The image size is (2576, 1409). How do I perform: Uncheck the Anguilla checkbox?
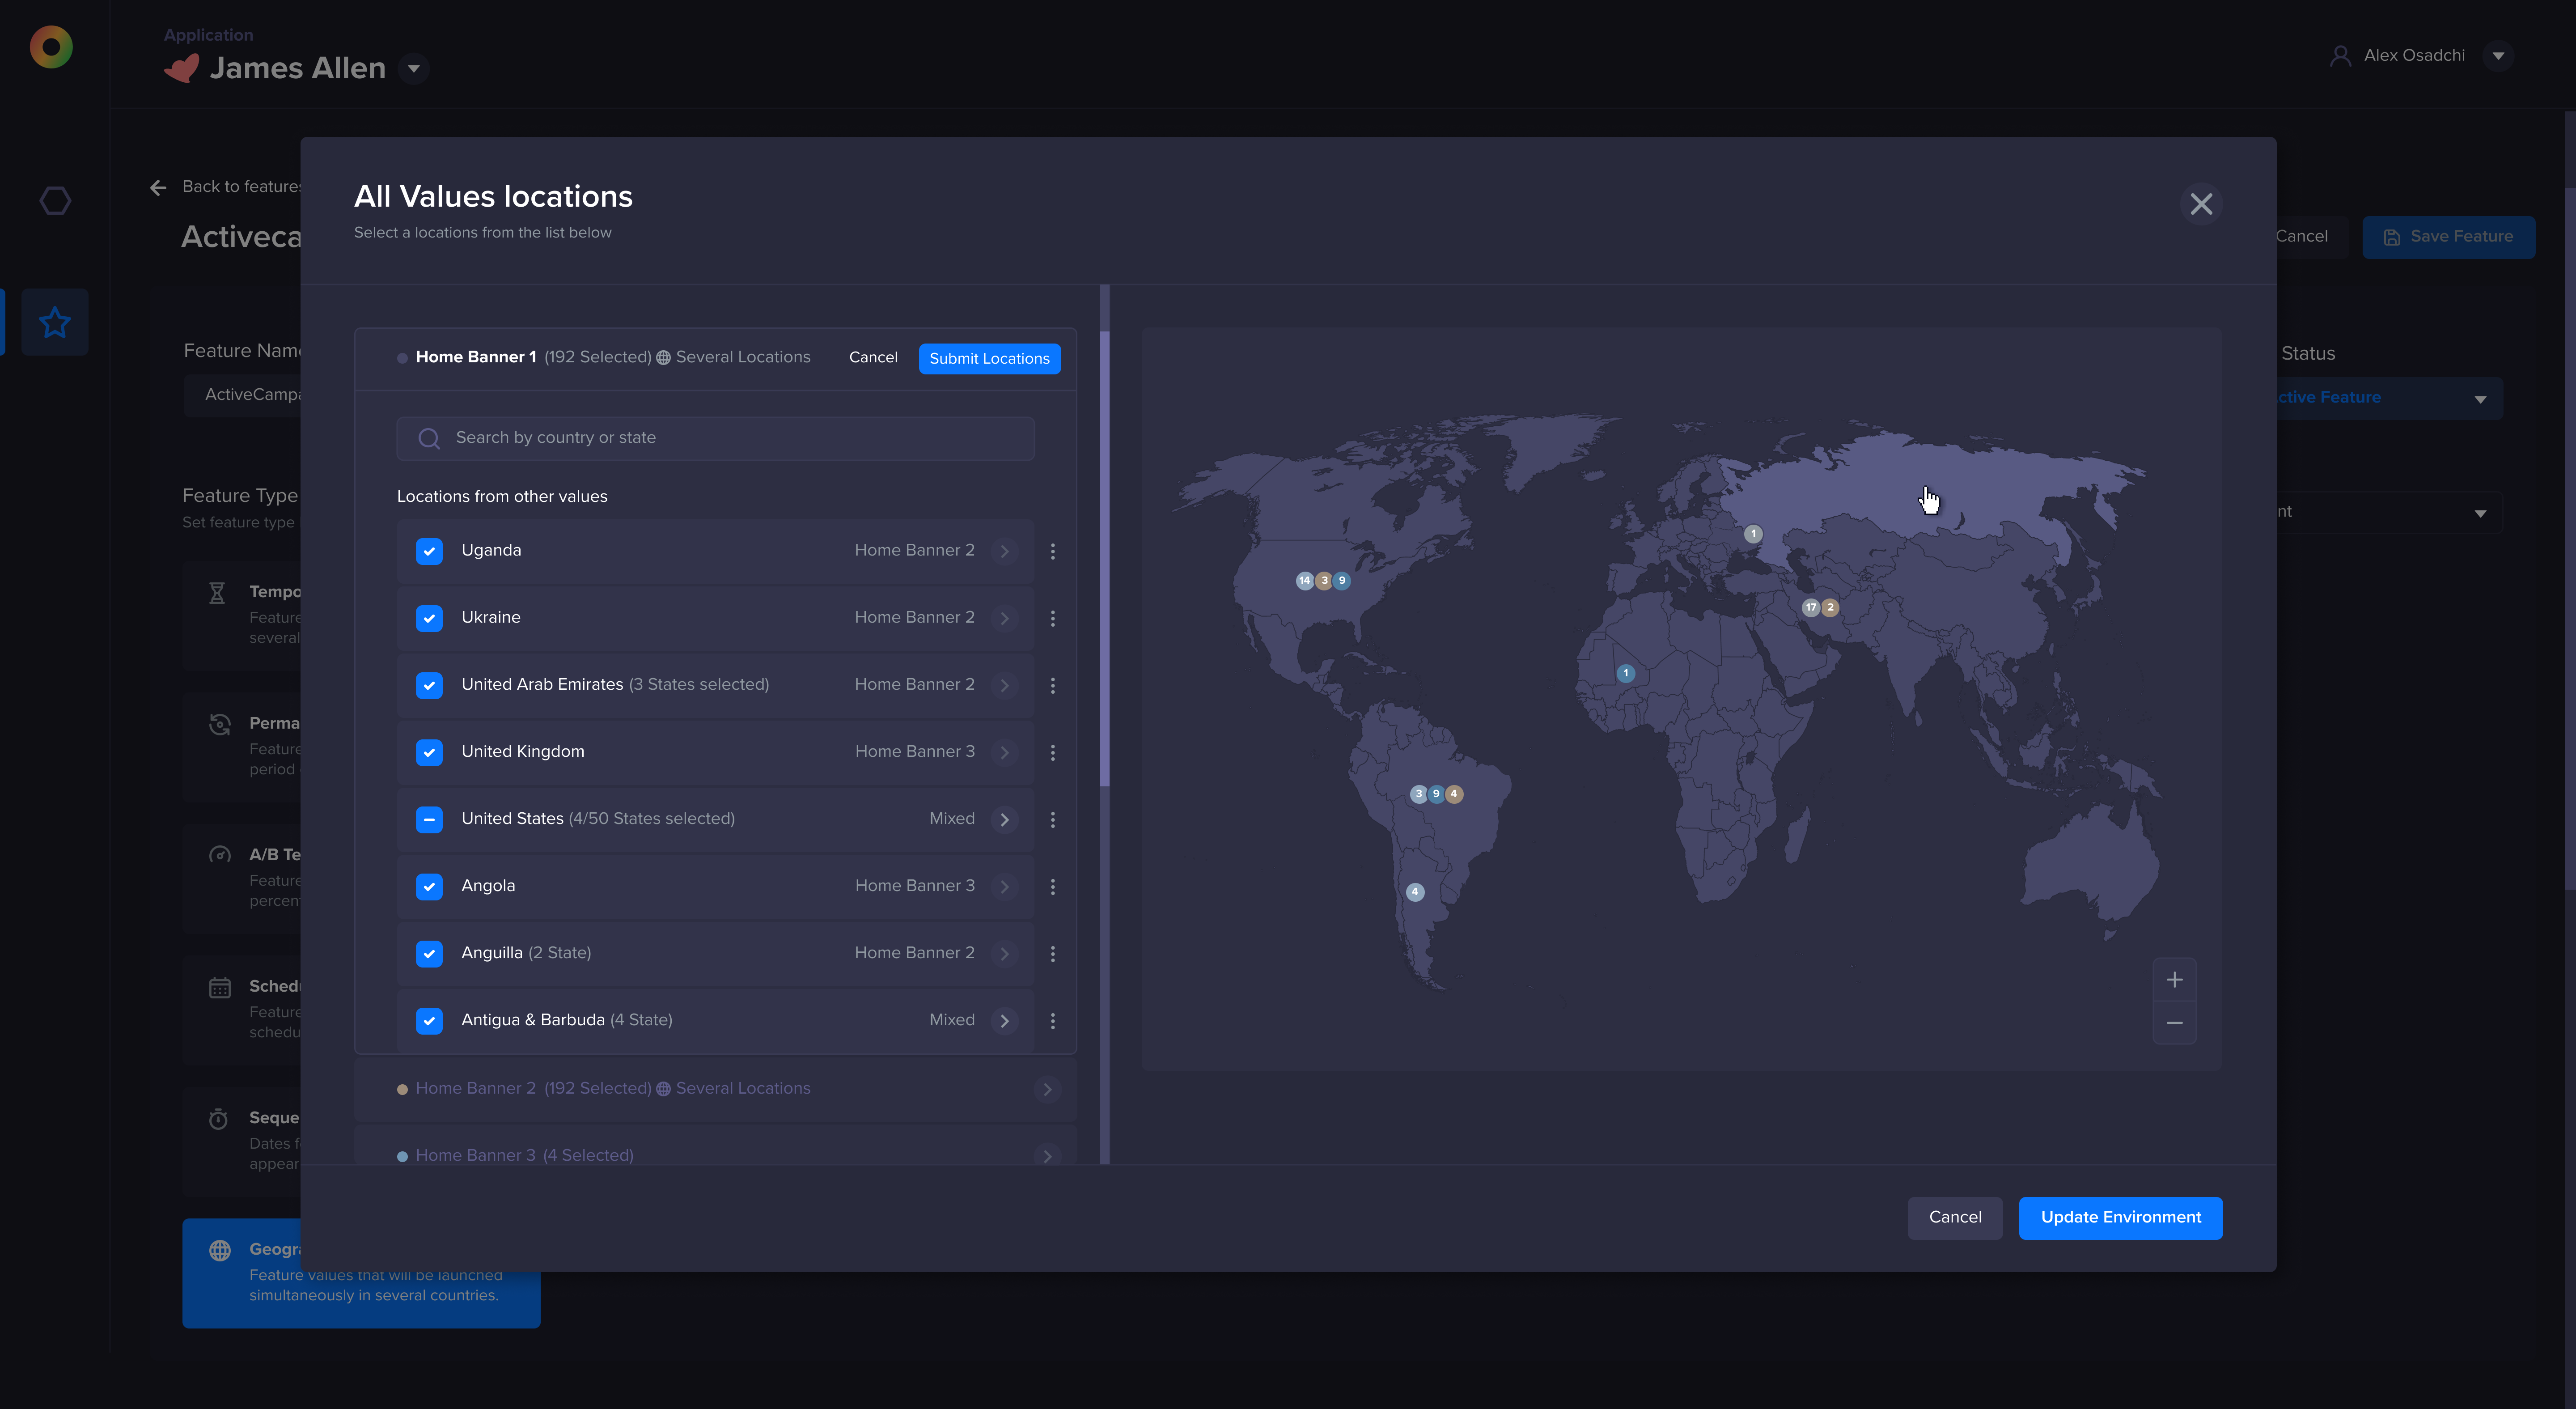[x=429, y=953]
